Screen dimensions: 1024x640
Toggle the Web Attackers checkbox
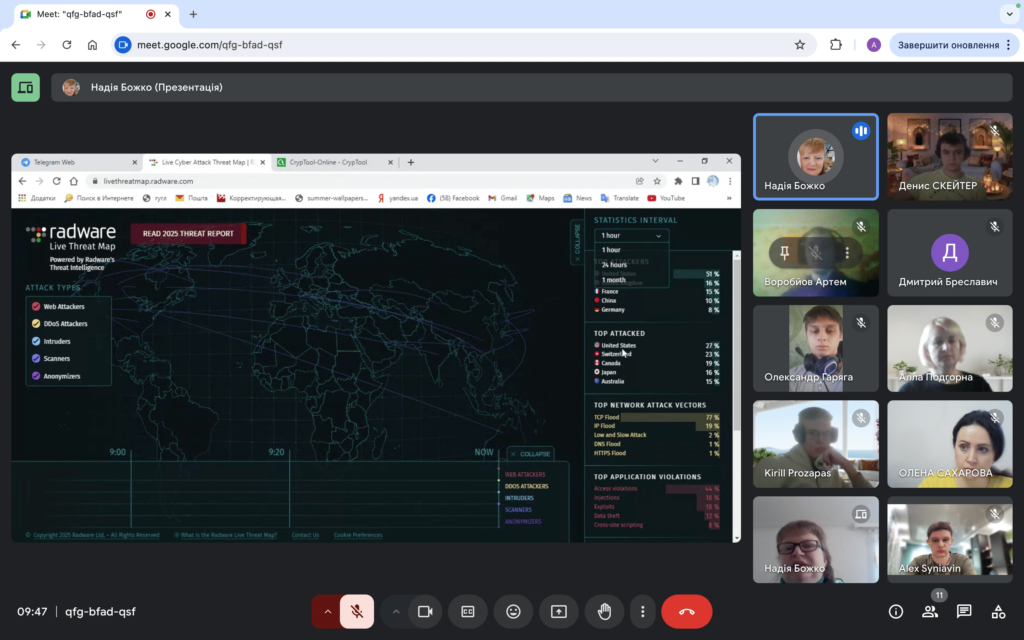tap(36, 306)
